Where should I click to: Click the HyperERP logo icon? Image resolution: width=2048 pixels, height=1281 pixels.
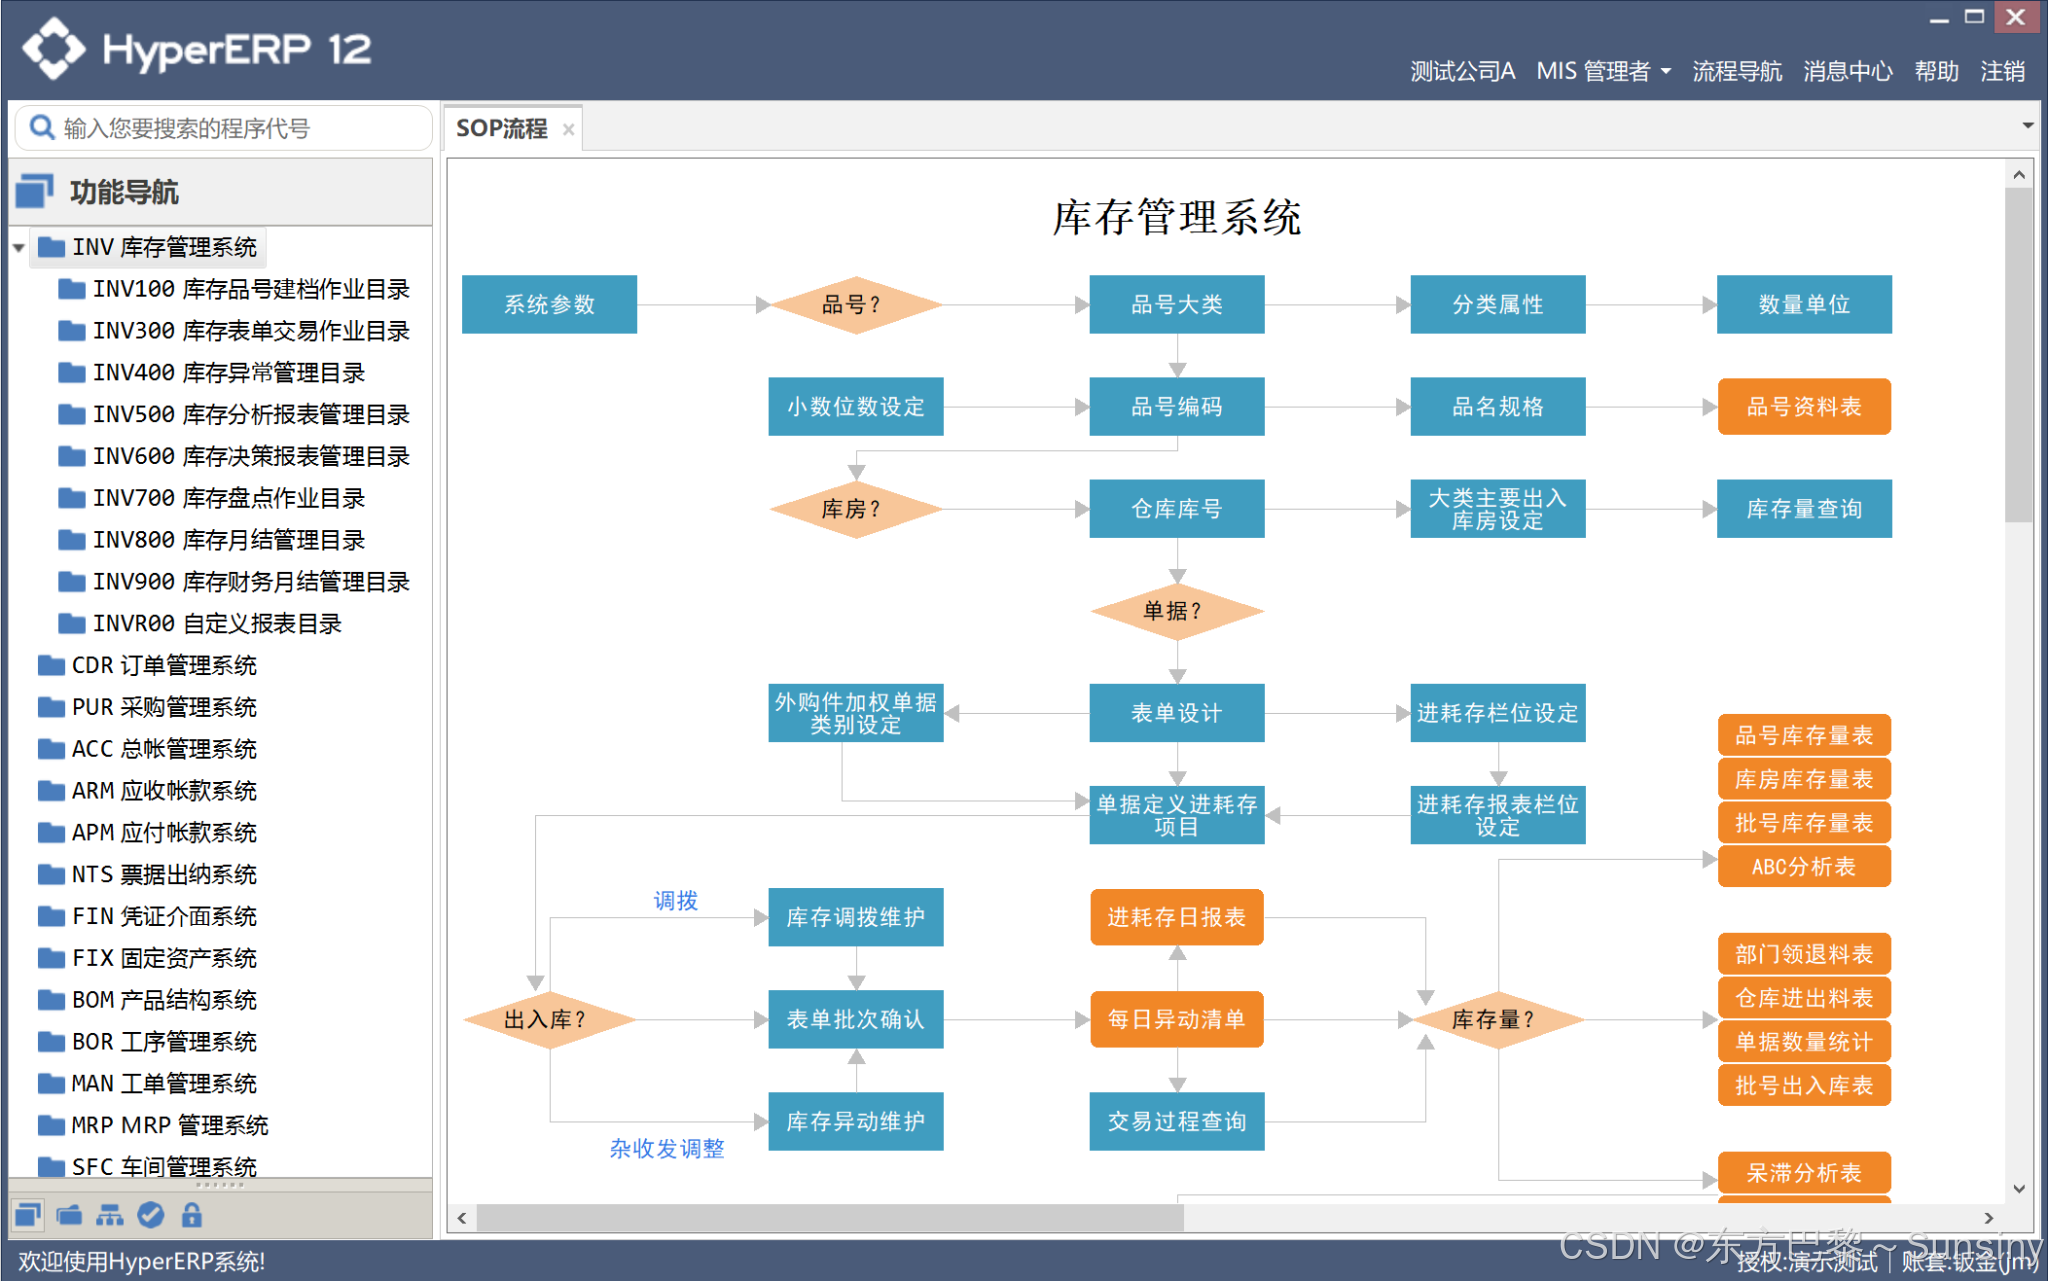point(54,48)
